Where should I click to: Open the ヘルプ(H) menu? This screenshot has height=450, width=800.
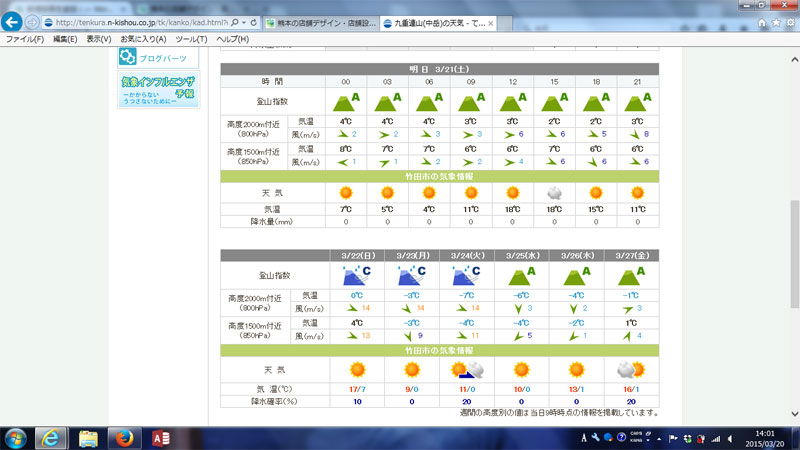click(232, 39)
